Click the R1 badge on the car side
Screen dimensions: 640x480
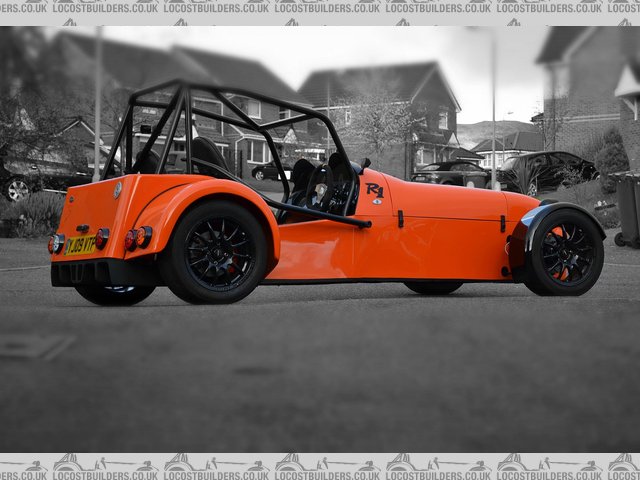[x=375, y=189]
